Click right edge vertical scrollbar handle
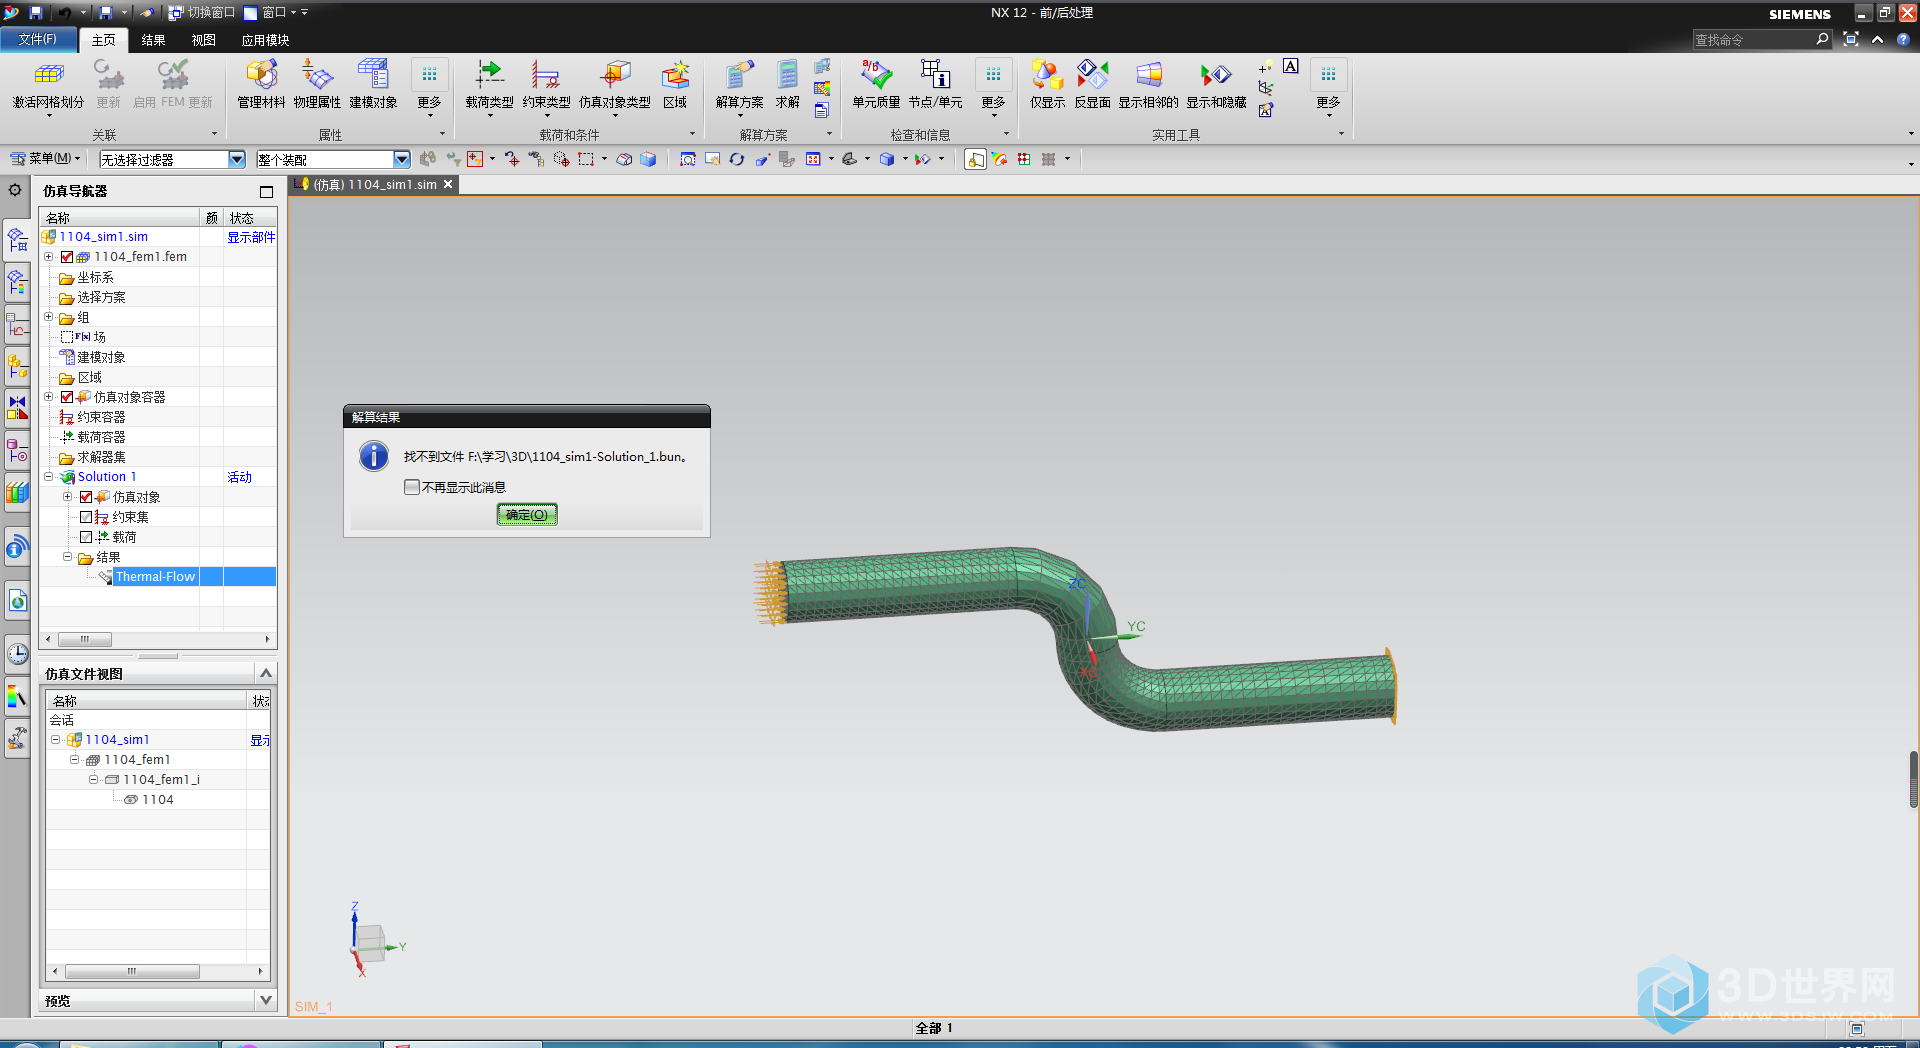This screenshot has height=1048, width=1920. 1914,779
